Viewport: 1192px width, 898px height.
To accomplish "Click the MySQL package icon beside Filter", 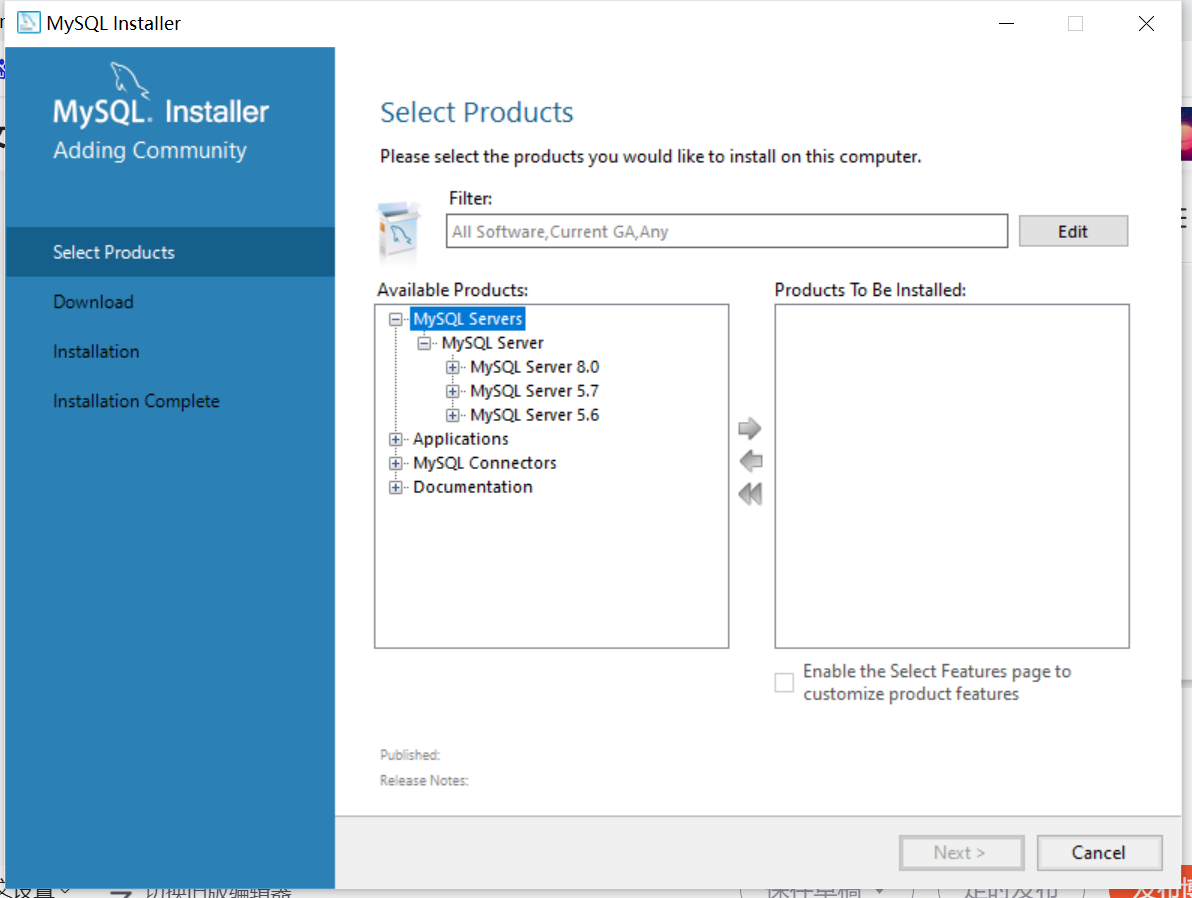I will [x=400, y=230].
